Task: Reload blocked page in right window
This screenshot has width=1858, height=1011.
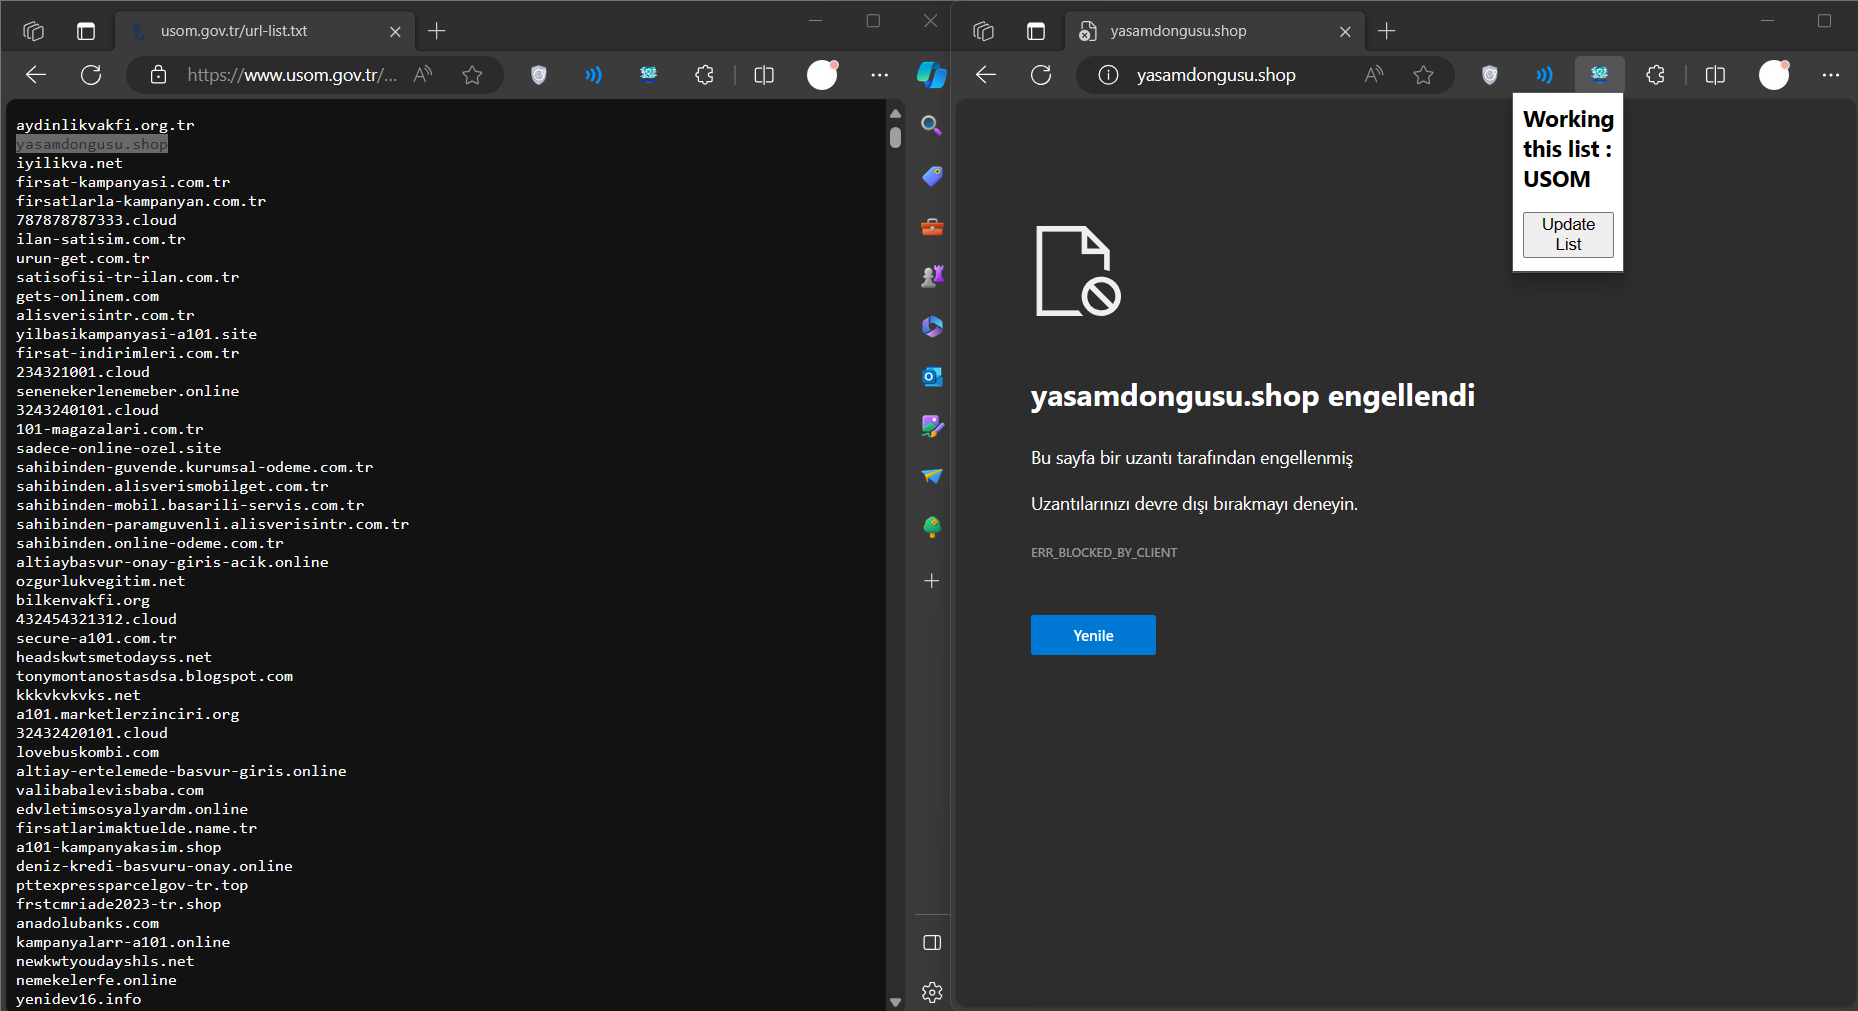Action: coord(1041,75)
